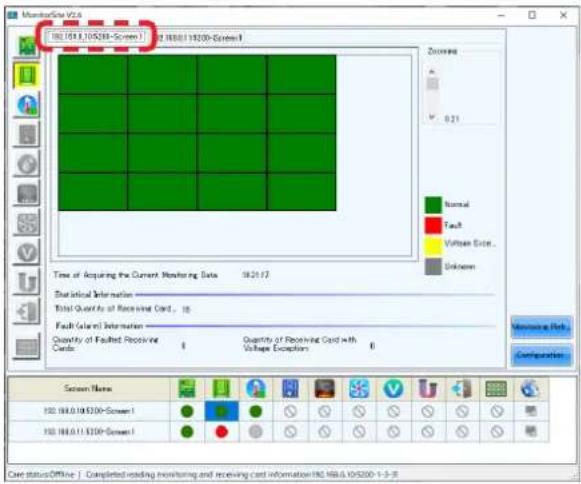This screenshot has width=581, height=484.
Task: Click the Quantity of Faulted Receiving Cards label
Action: click(106, 344)
